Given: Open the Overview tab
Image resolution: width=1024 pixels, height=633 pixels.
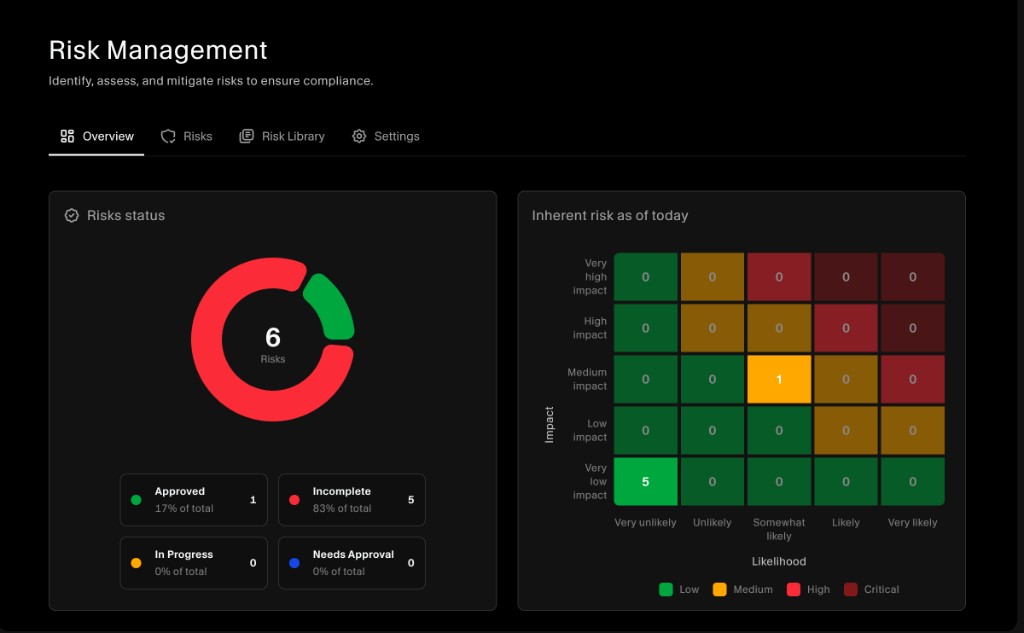Looking at the screenshot, I should pyautogui.click(x=97, y=137).
